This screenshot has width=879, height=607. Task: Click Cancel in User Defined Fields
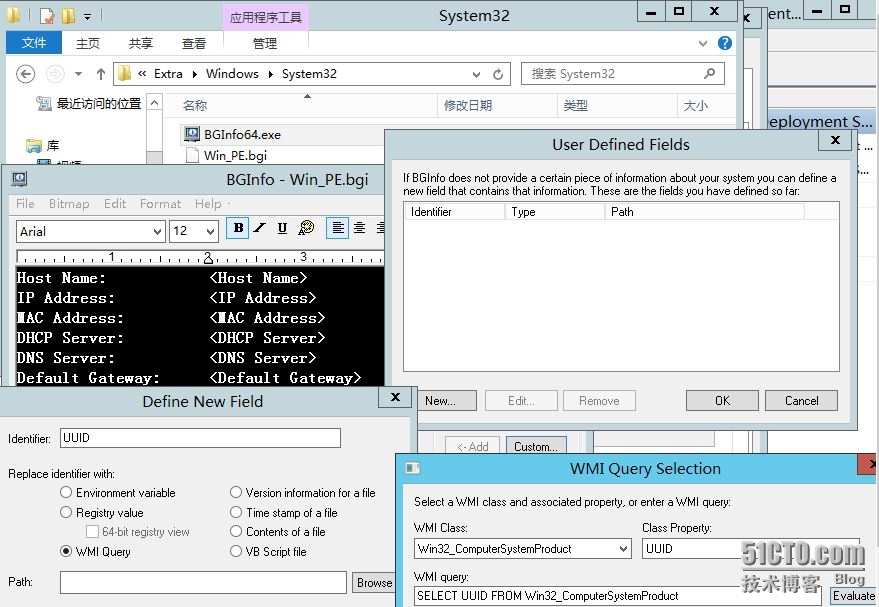pyautogui.click(x=801, y=401)
